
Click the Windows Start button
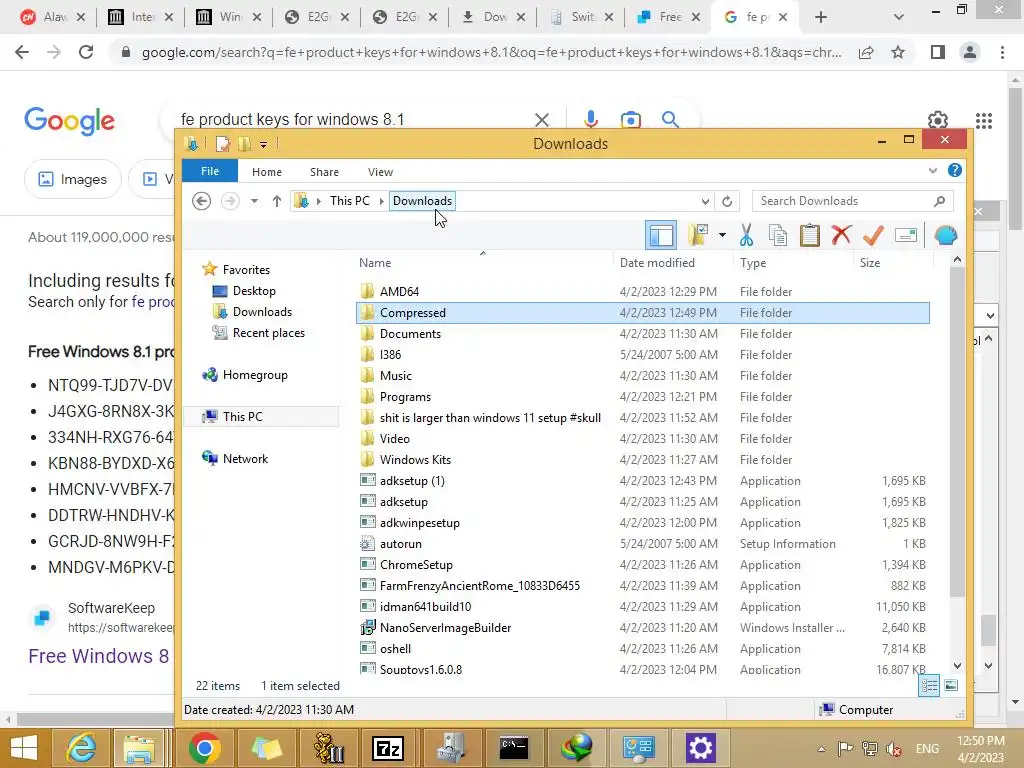point(24,748)
